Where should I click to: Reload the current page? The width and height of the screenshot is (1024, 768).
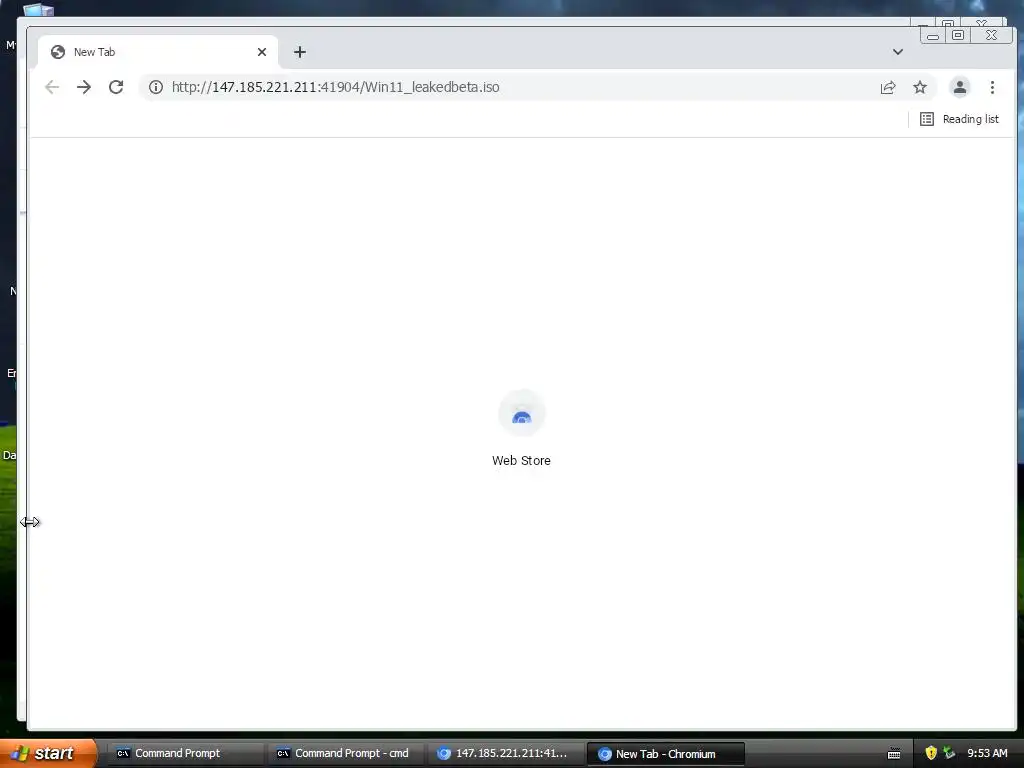(116, 88)
